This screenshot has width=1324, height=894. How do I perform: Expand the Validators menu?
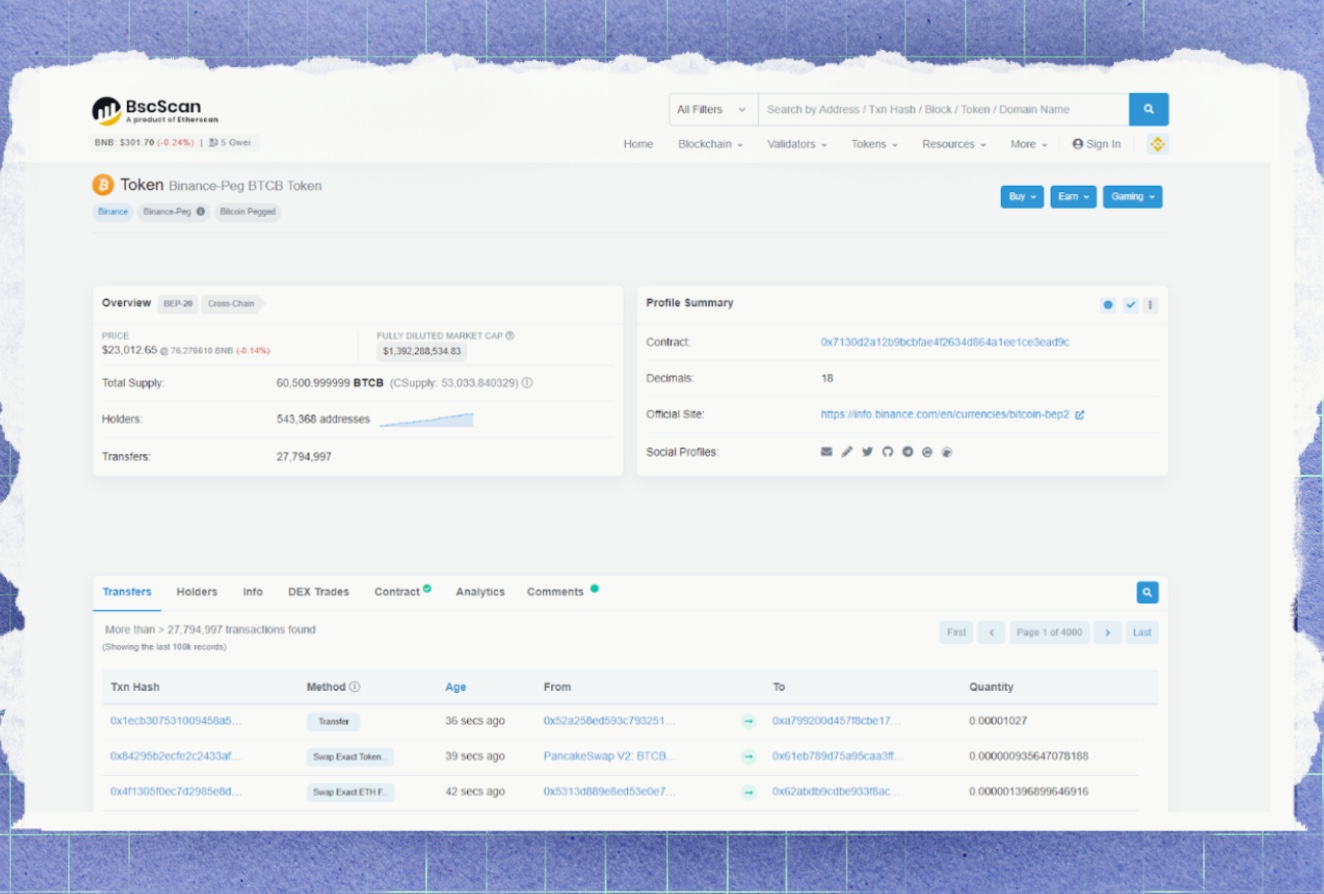797,144
